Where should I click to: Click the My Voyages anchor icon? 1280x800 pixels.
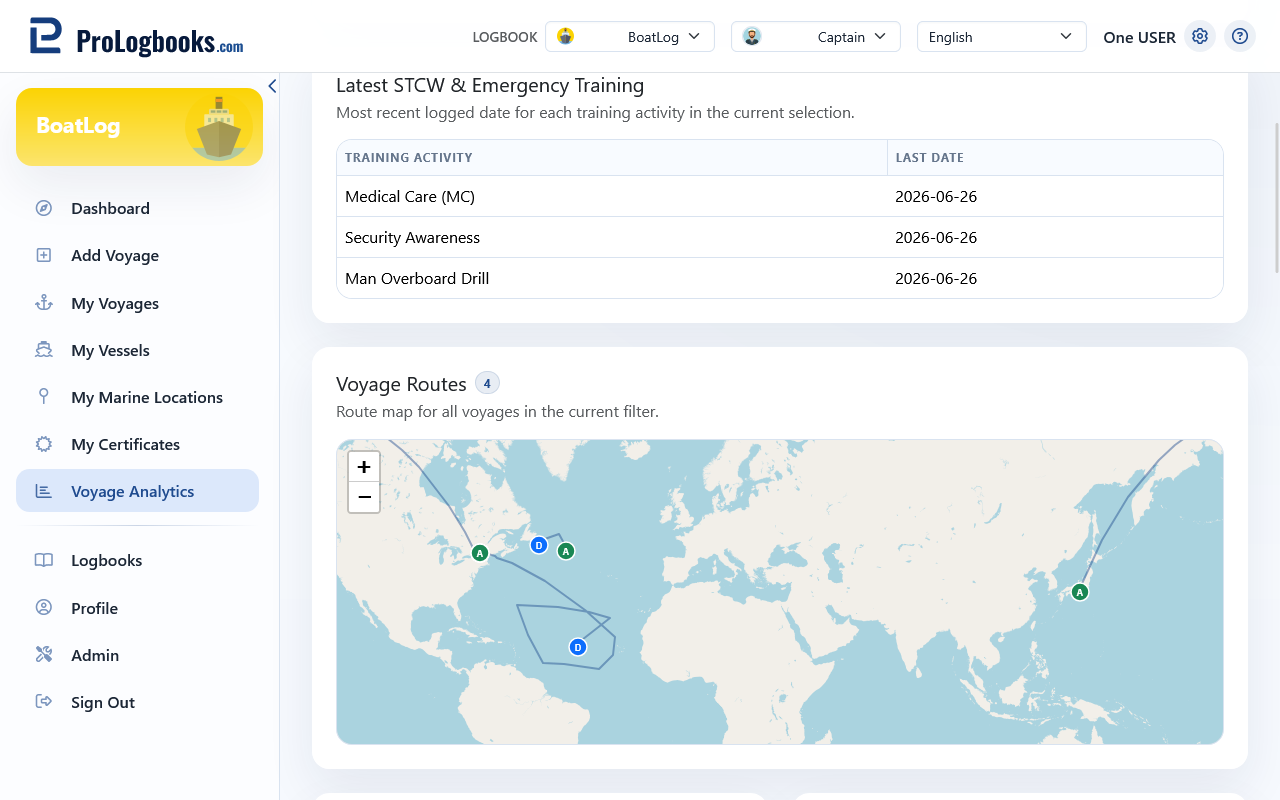[x=44, y=303]
